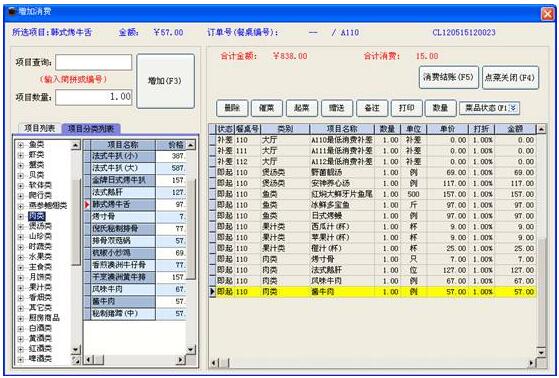Select 排骨双筋锅 in item list

(123, 241)
